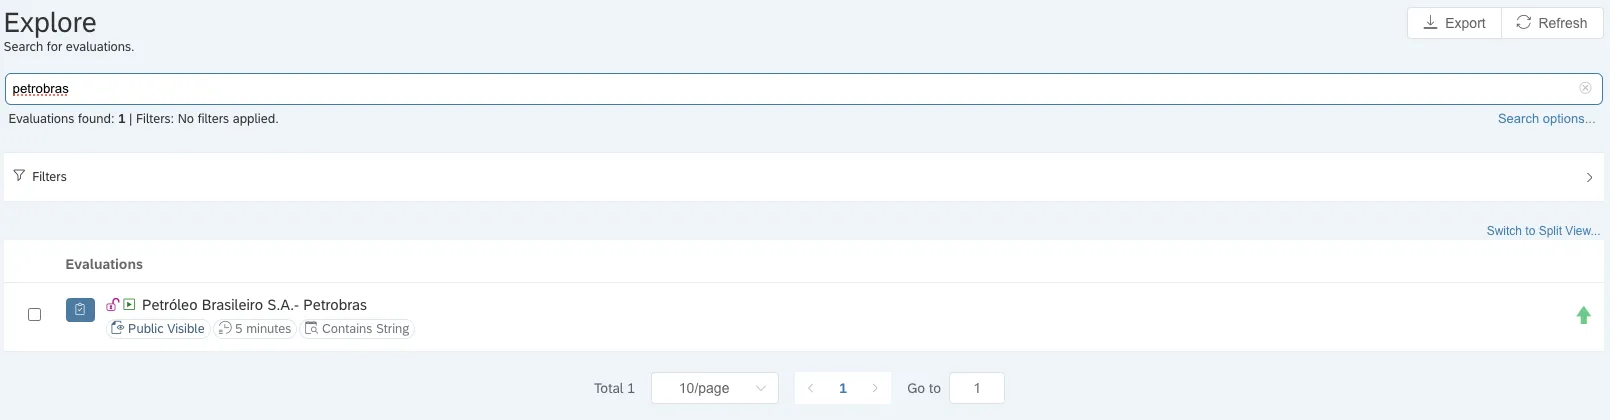Select the Petróleo Brasileiro evaluation checkbox

coord(35,315)
